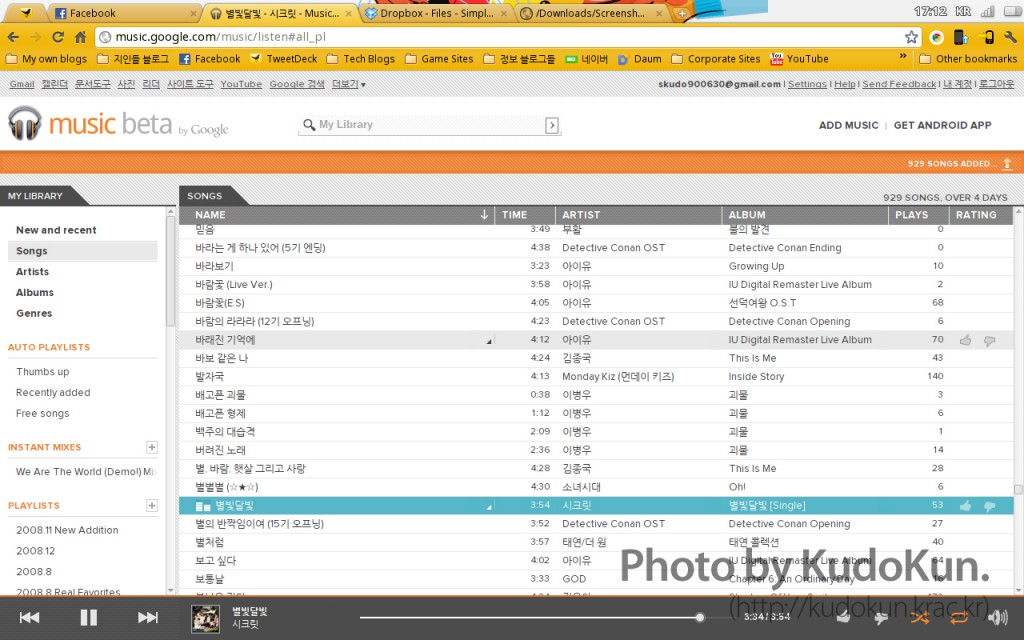
Task: Create a new playlist with plus
Action: [152, 505]
